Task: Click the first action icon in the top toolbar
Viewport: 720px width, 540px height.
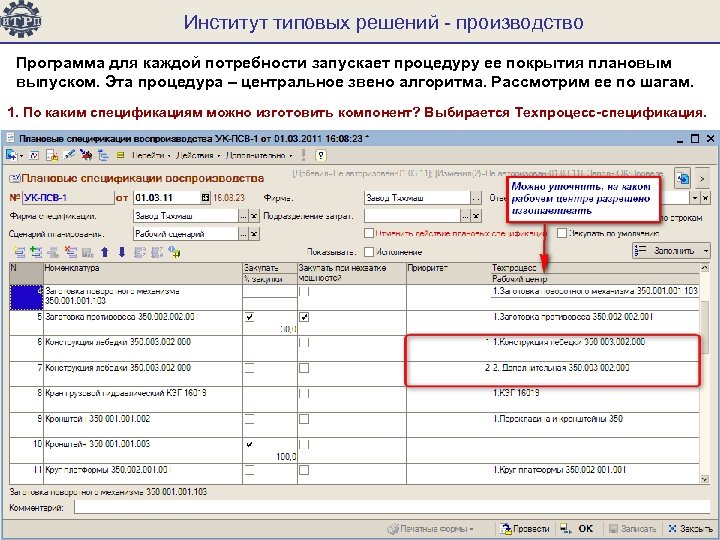Action: tap(11, 155)
